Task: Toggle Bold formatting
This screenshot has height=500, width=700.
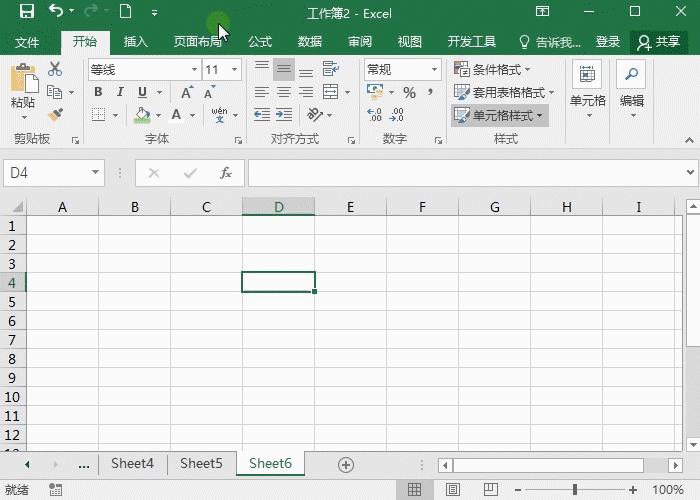Action: (98, 92)
